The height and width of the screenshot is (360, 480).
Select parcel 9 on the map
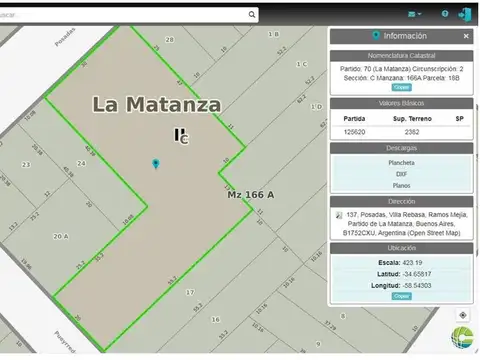(318, 344)
